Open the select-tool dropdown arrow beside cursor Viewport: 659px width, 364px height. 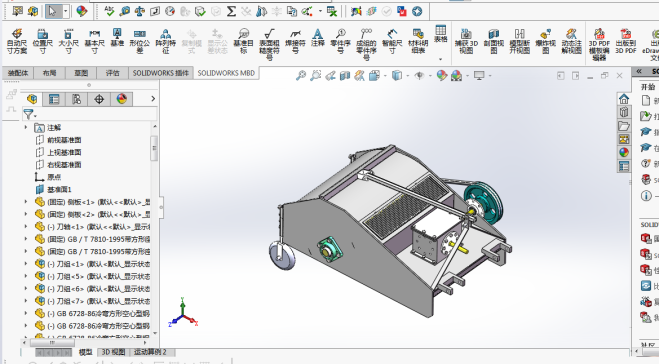[x=66, y=11]
